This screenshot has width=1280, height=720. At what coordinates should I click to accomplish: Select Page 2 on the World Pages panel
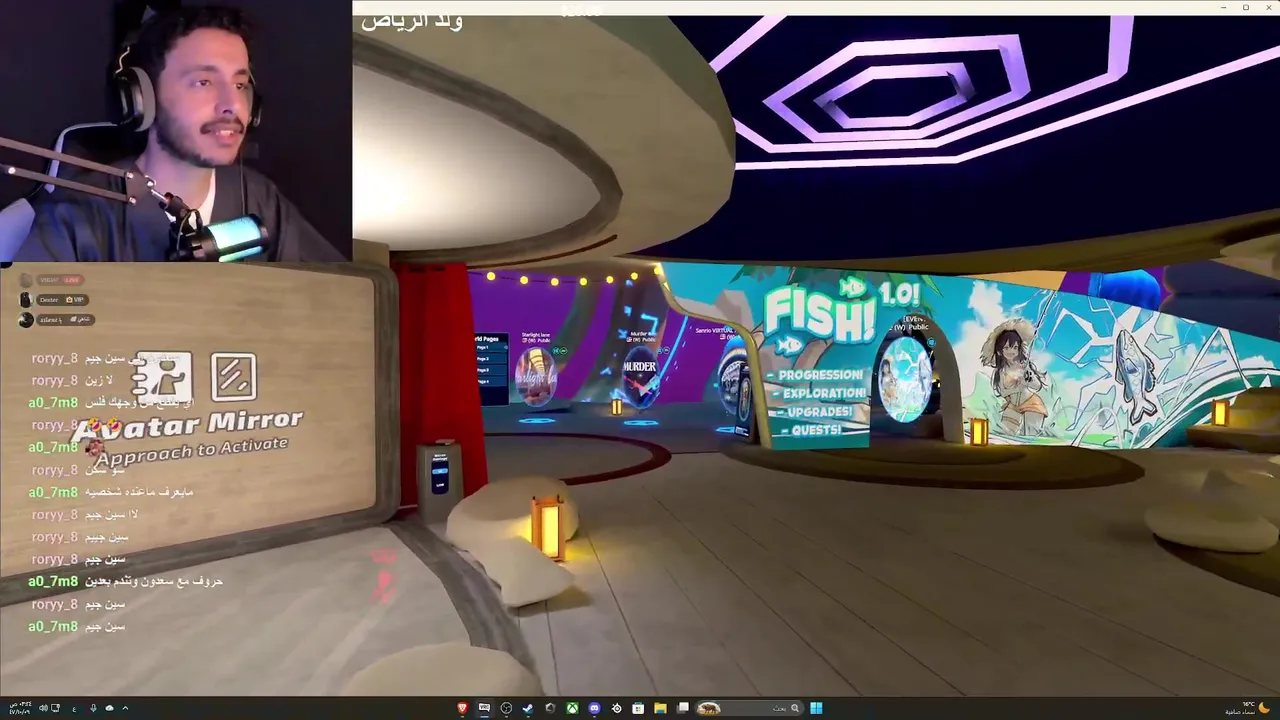coord(491,359)
